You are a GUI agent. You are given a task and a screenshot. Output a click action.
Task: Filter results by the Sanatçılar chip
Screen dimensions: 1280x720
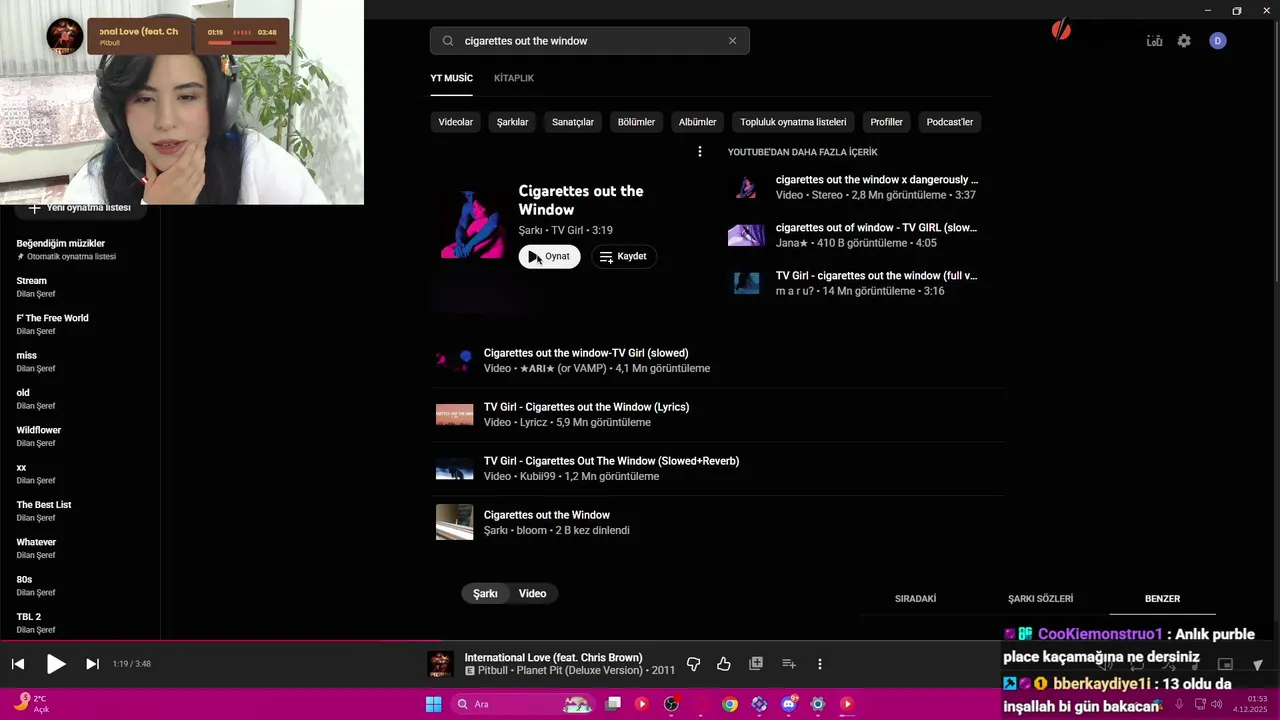(573, 122)
